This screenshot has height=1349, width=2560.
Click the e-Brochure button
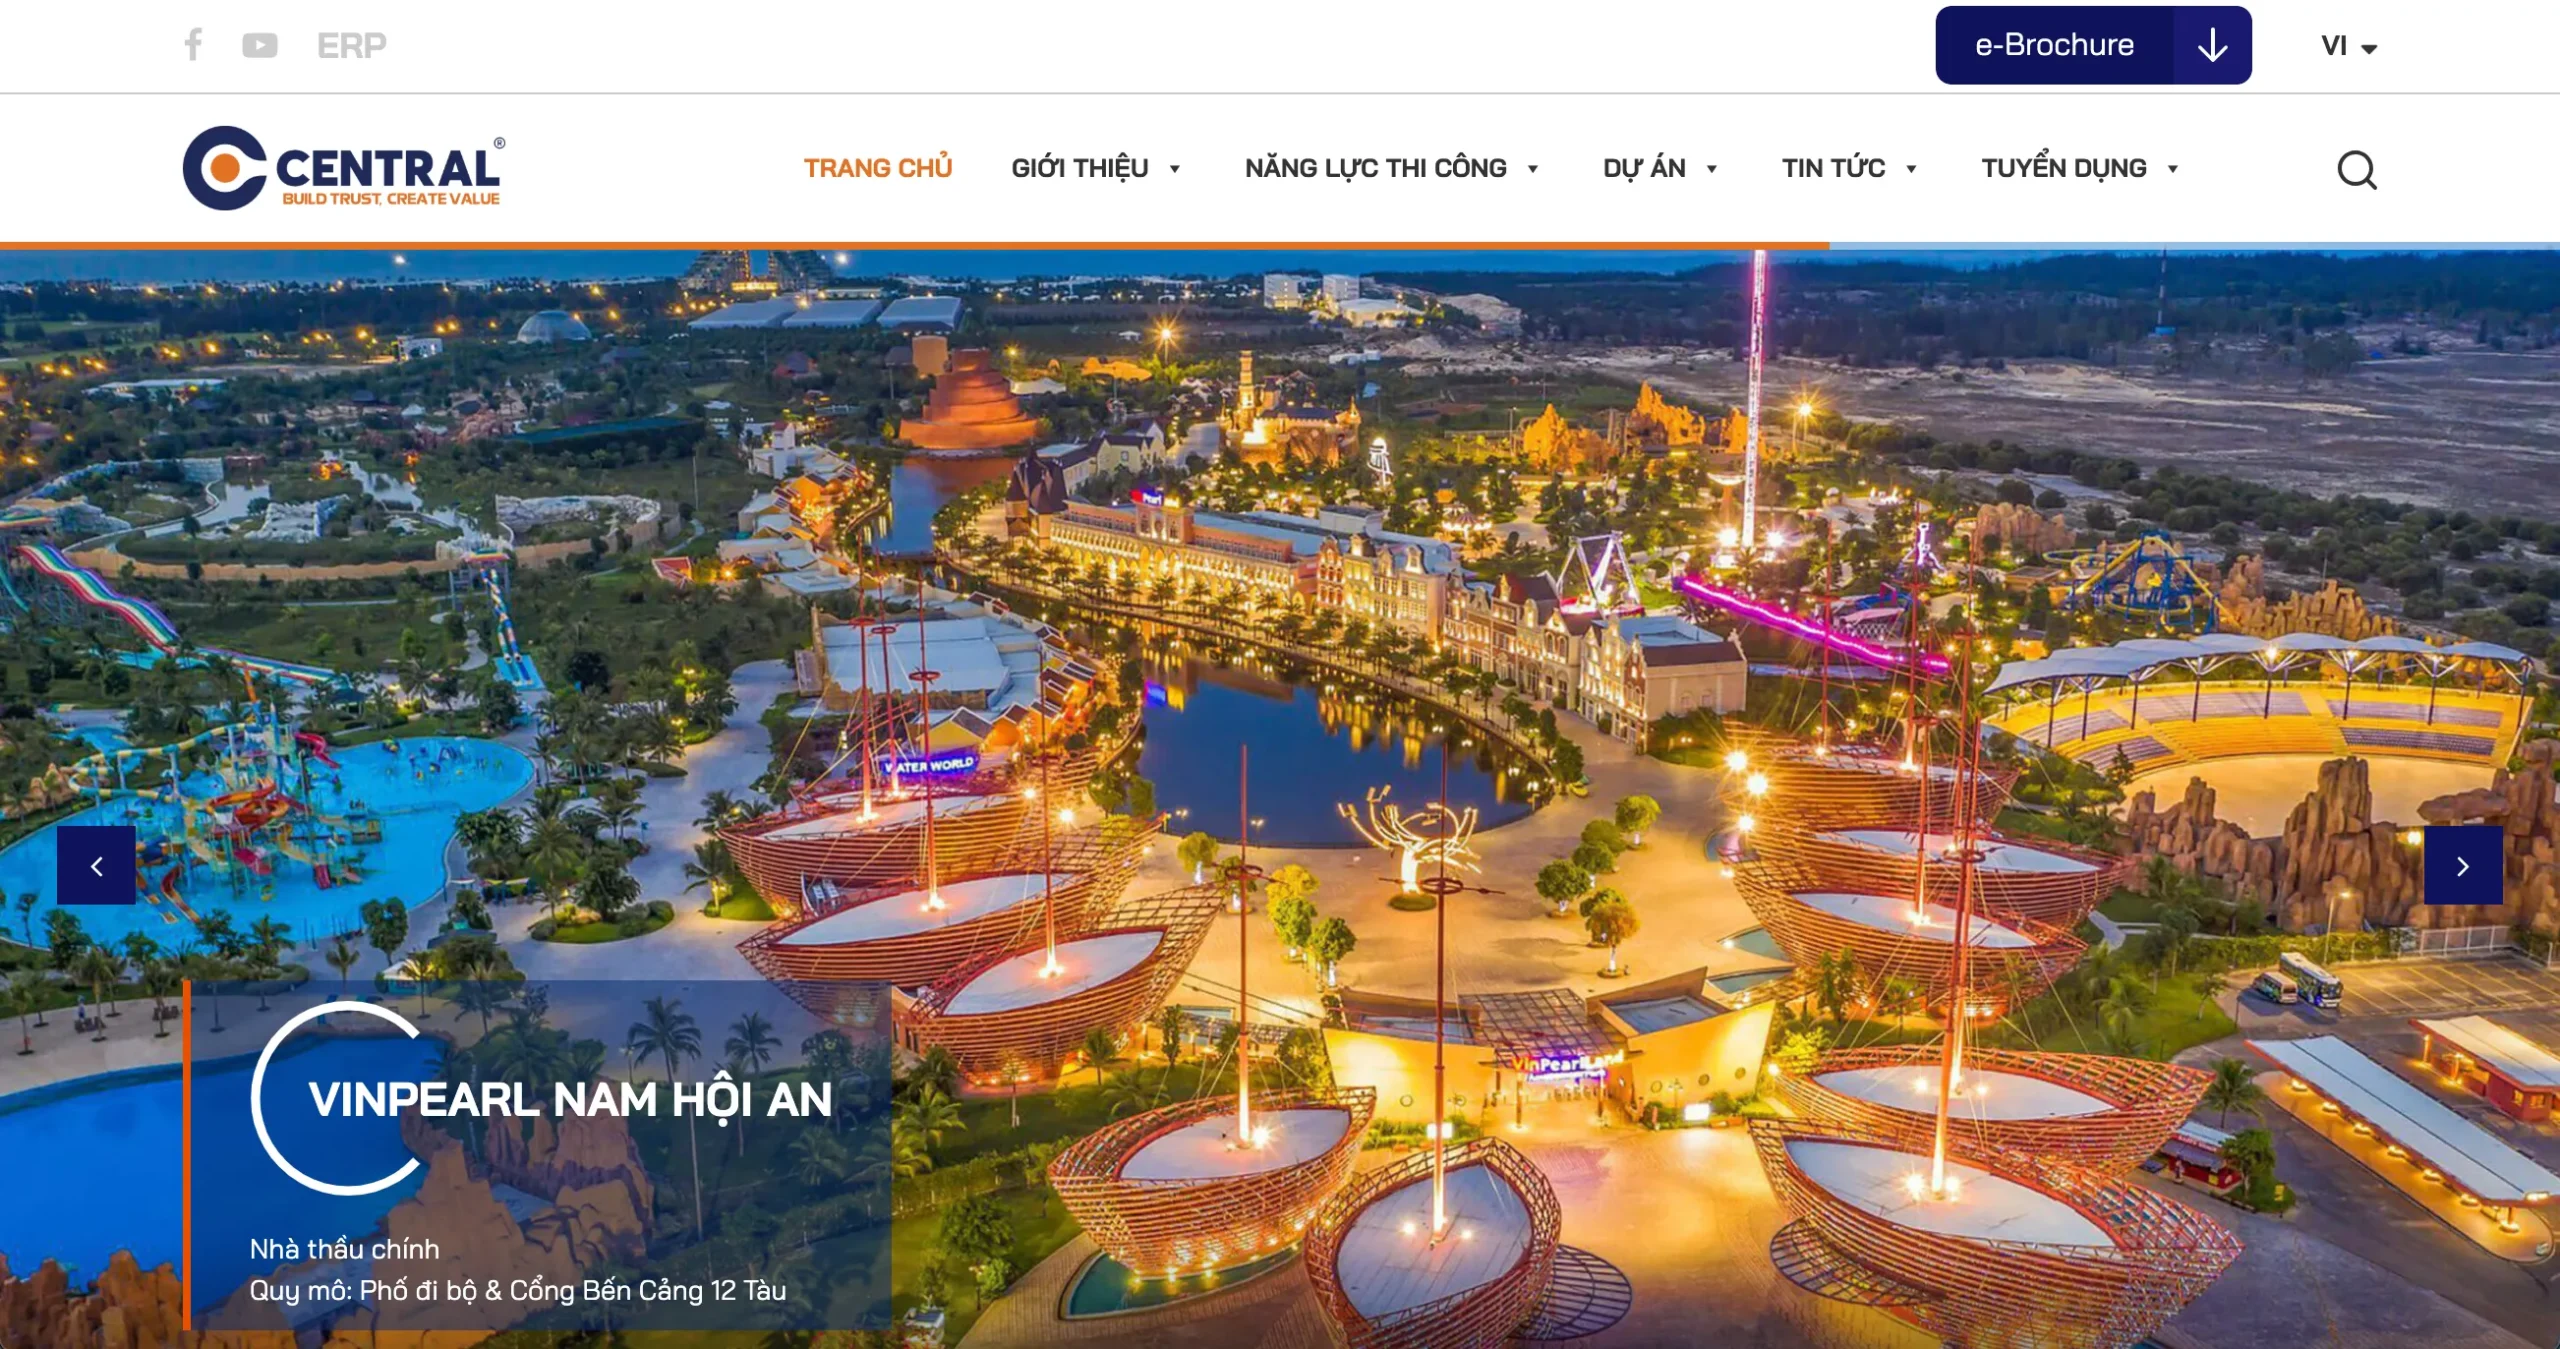point(2054,45)
